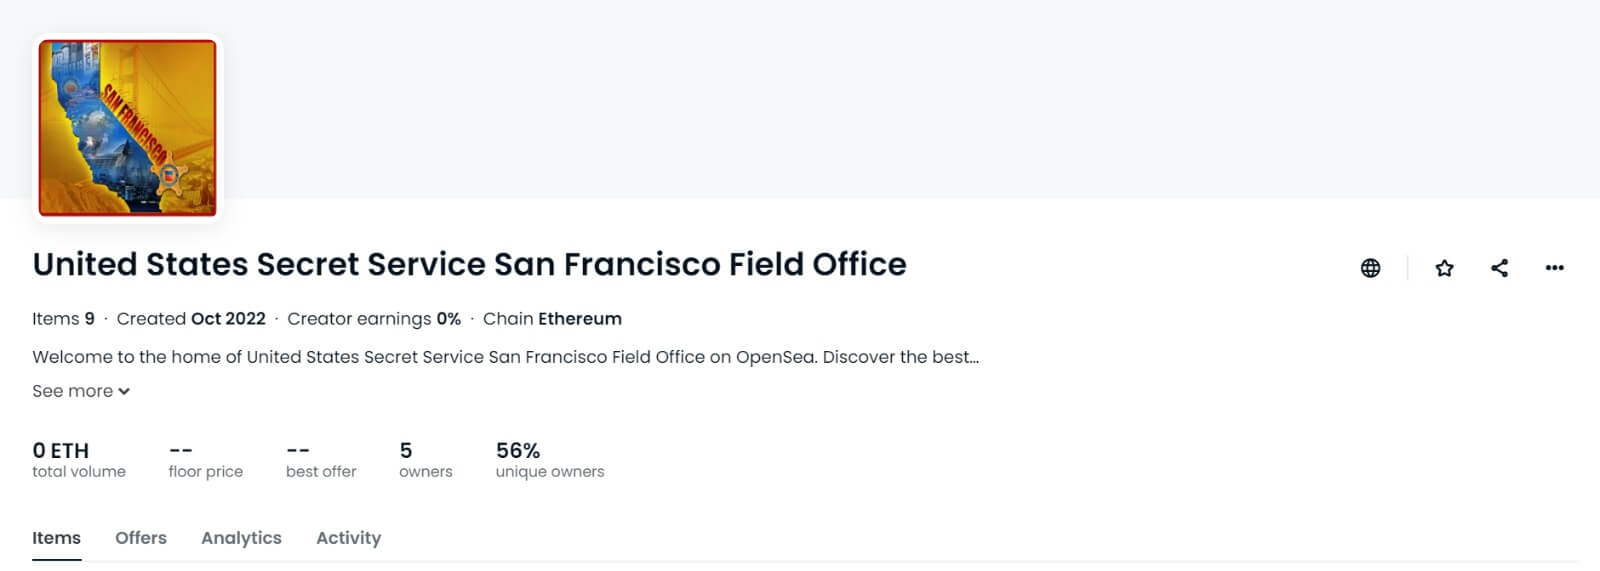Click the Chain Ethereum label
Viewport: 1600px width, 571px height.
(x=552, y=319)
